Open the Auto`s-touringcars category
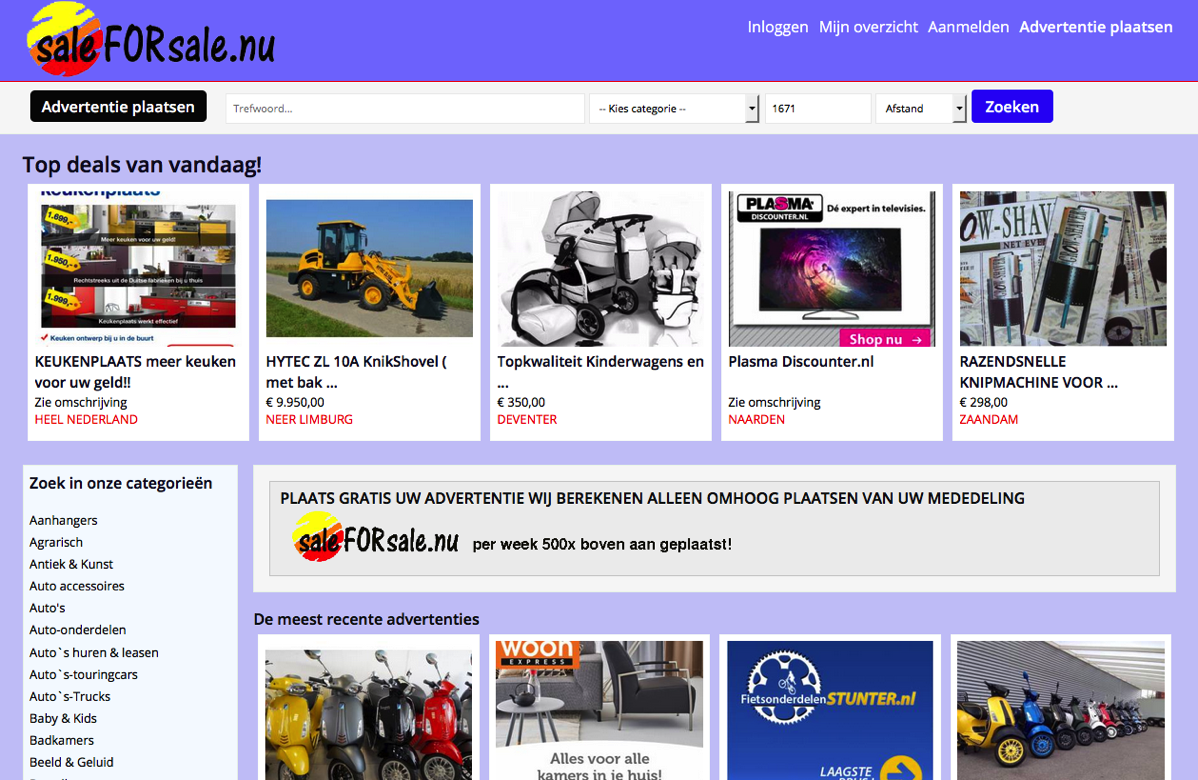The image size is (1198, 780). point(83,675)
